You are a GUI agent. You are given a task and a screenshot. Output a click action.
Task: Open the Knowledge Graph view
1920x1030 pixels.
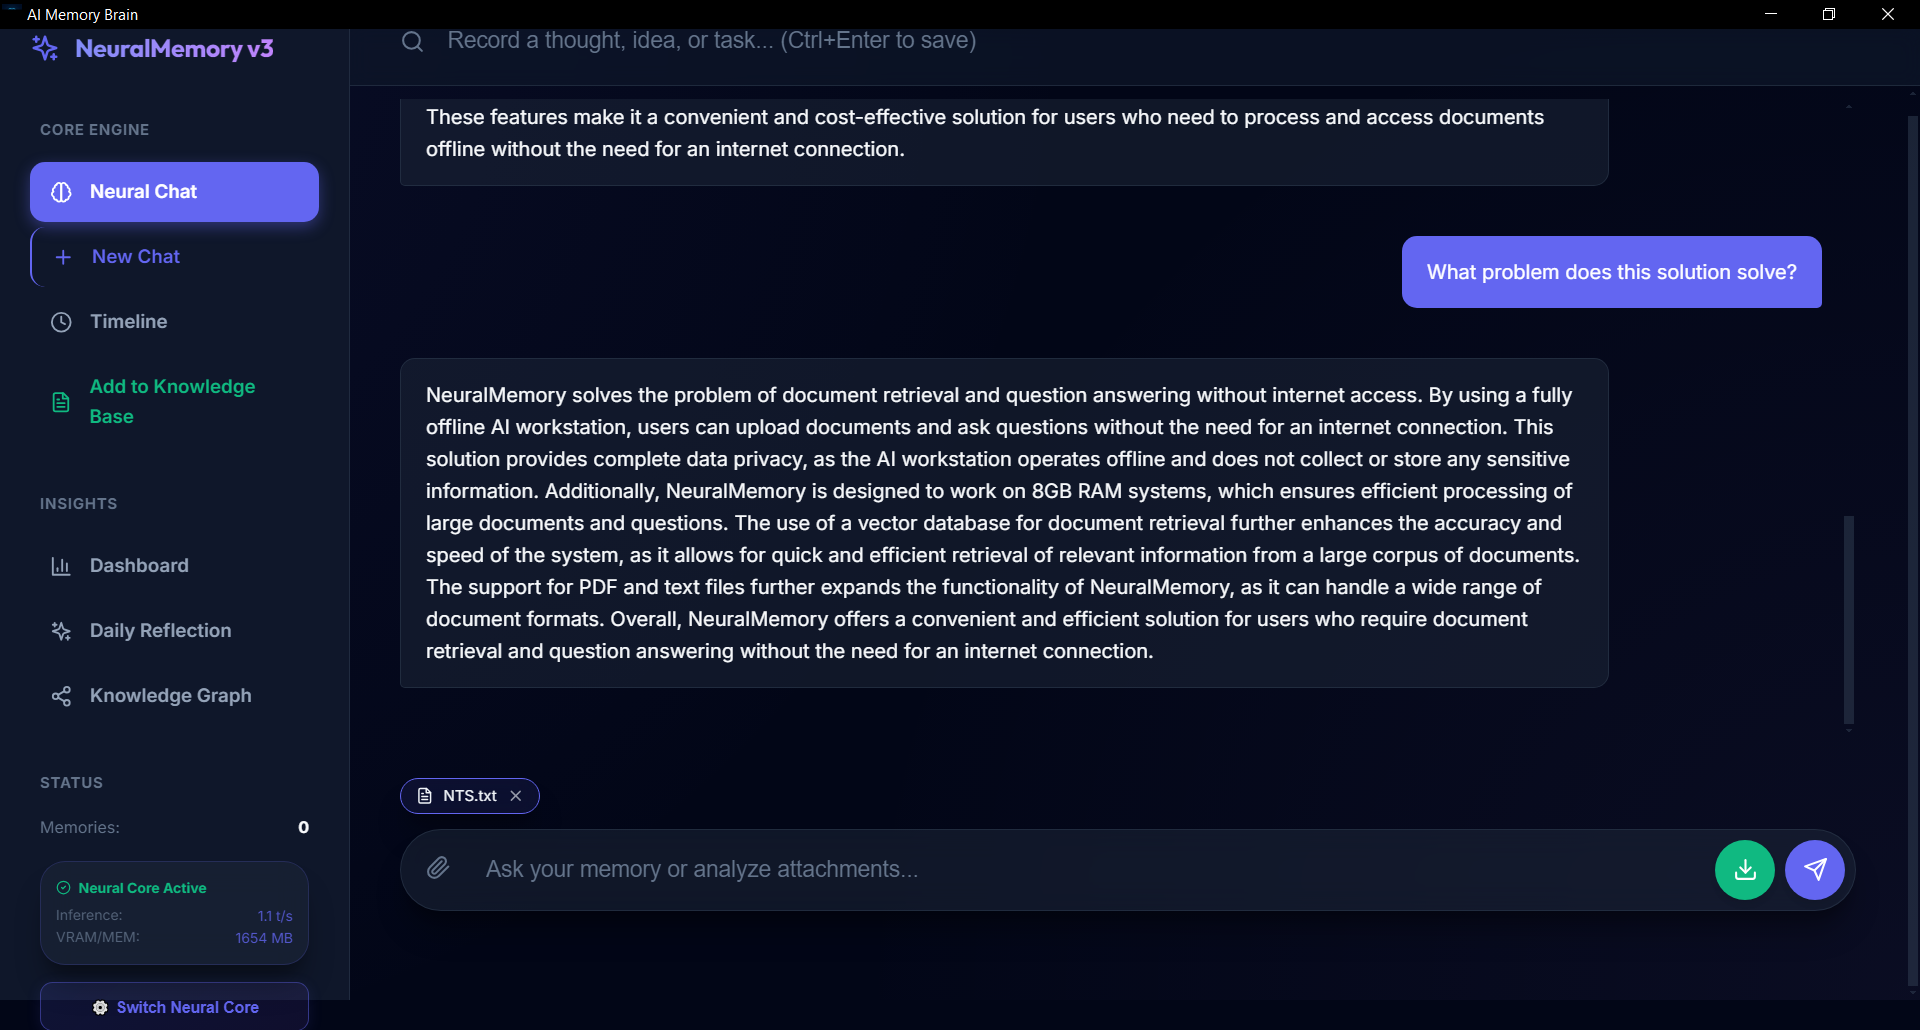point(170,696)
